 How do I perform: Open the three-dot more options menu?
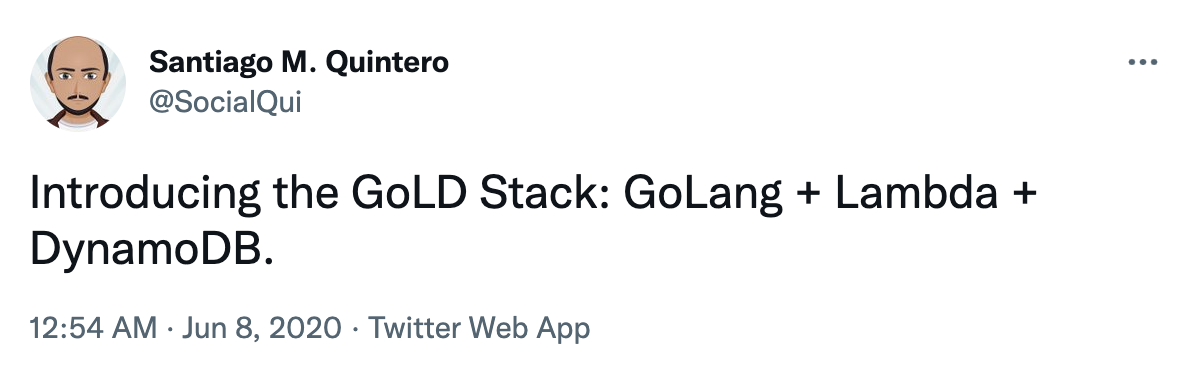pos(1142,62)
